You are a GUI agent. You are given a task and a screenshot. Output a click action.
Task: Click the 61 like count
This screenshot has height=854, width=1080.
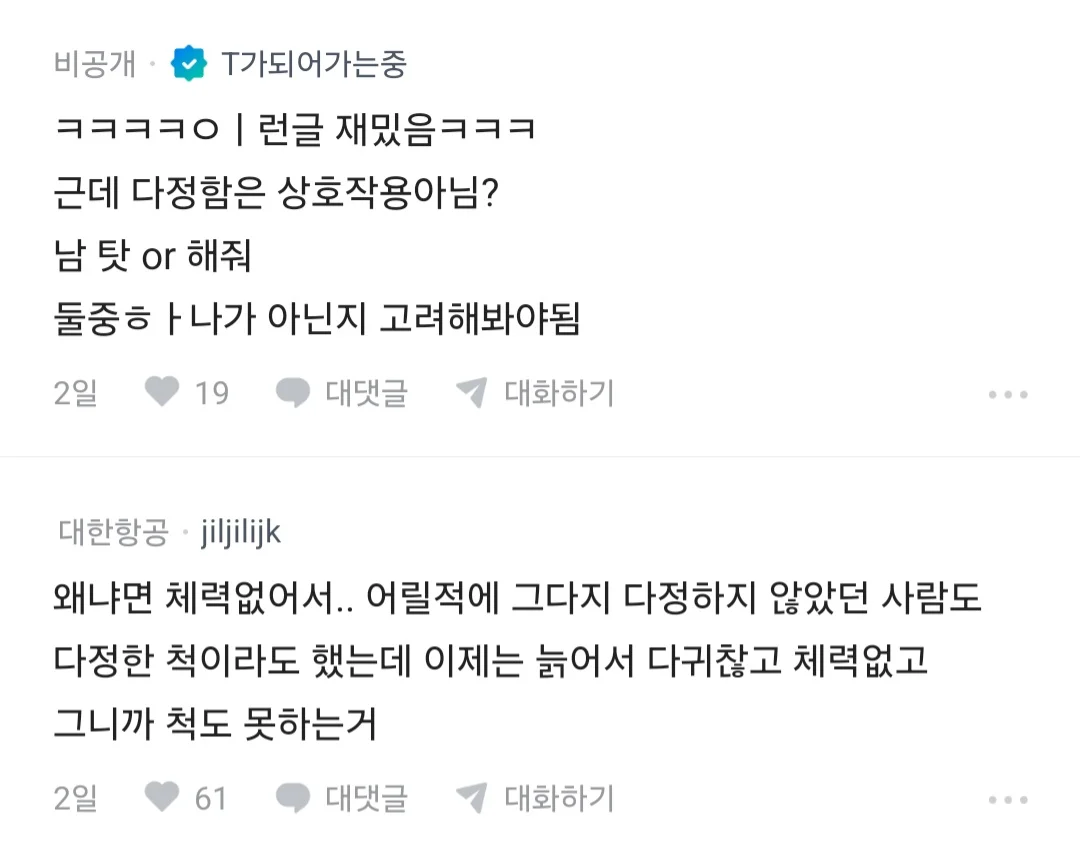coord(211,798)
